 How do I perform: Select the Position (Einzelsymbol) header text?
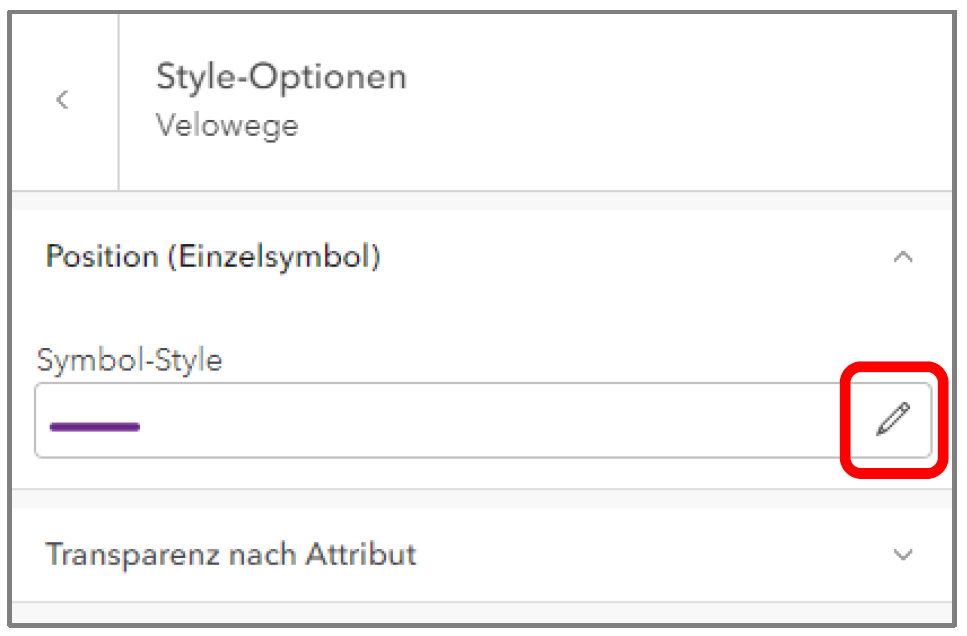213,257
